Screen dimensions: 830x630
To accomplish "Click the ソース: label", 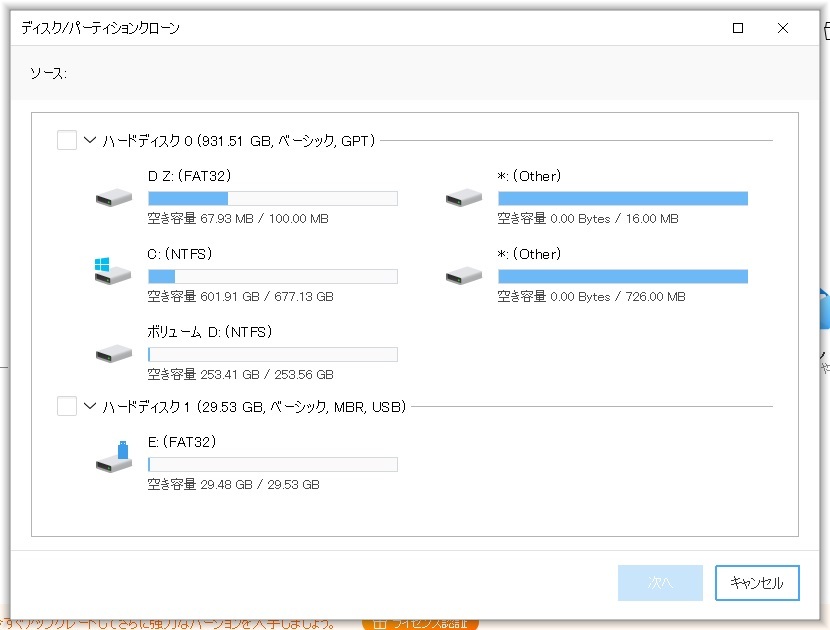I will click(x=48, y=73).
